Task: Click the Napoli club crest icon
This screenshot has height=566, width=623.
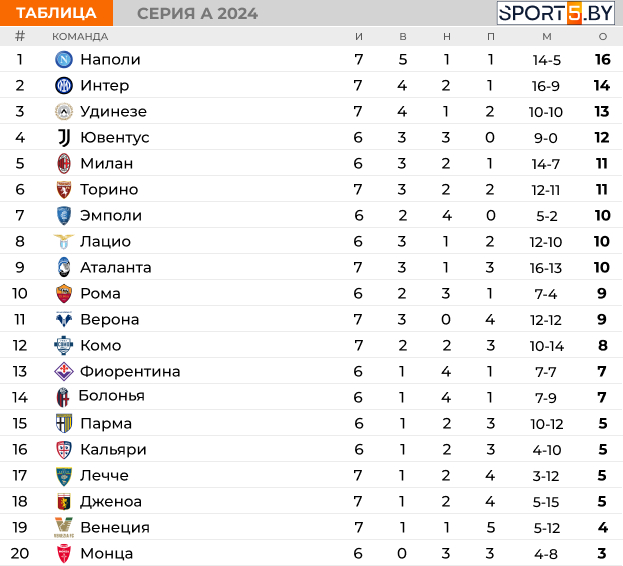Action: [x=64, y=60]
